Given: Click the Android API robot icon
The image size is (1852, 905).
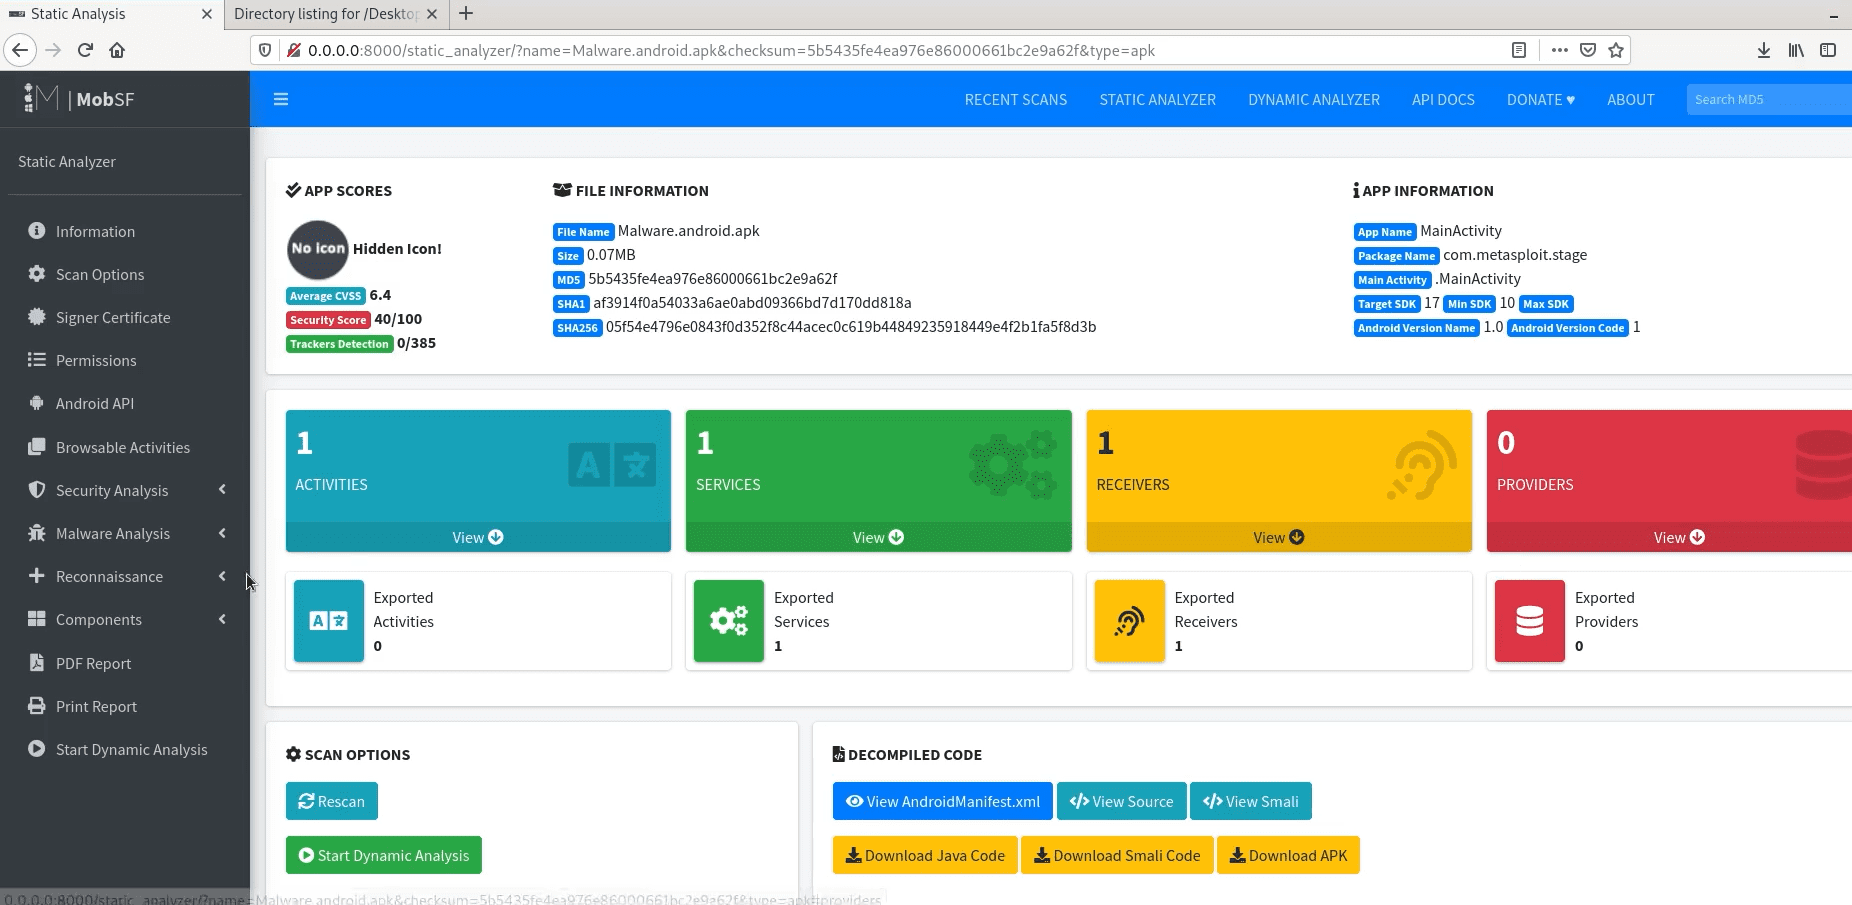Looking at the screenshot, I should pos(37,403).
